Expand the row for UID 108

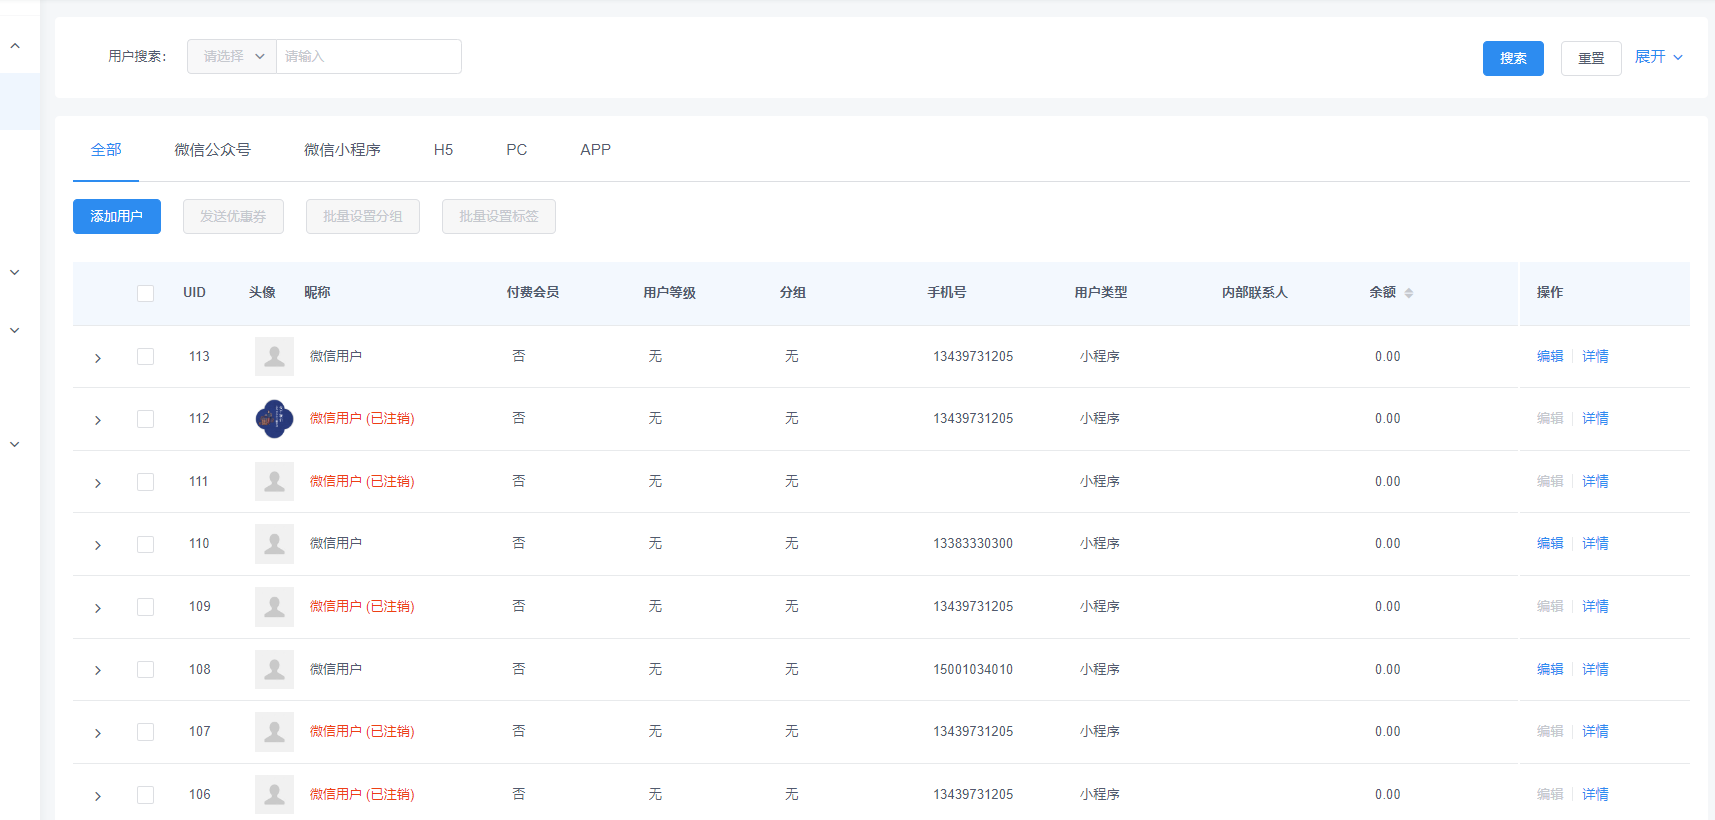point(98,670)
